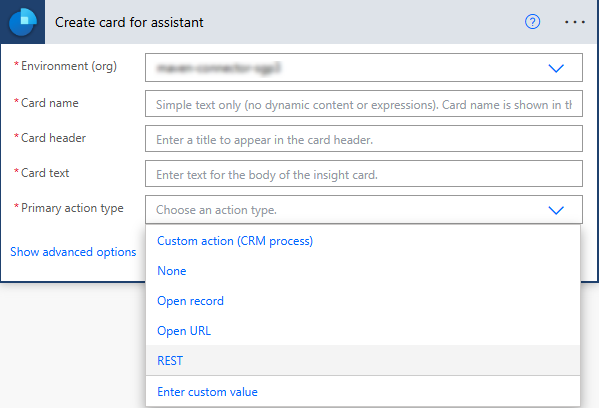Click Show advanced options link
This screenshot has height=408, width=599.
point(73,252)
